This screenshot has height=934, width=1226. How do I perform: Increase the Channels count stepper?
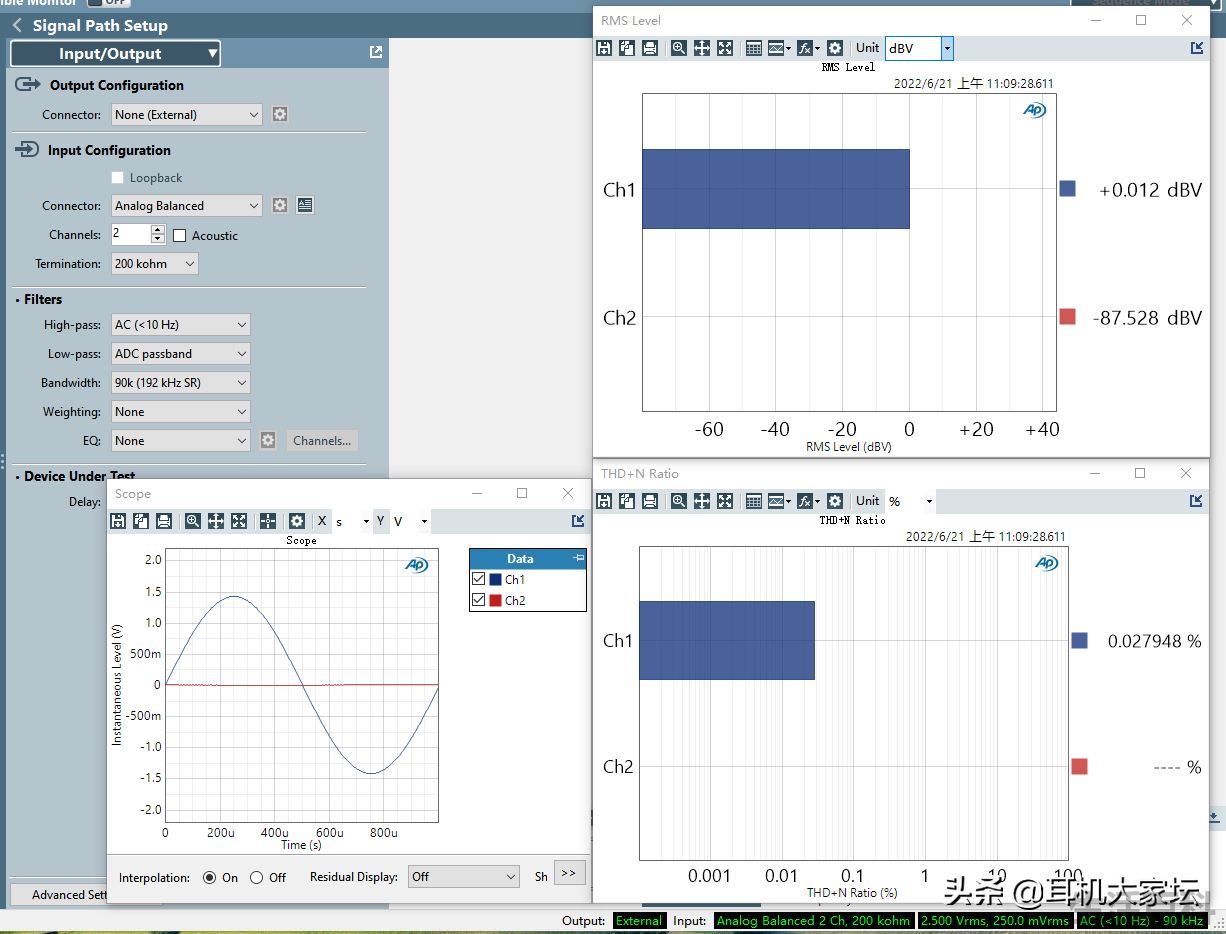(158, 230)
